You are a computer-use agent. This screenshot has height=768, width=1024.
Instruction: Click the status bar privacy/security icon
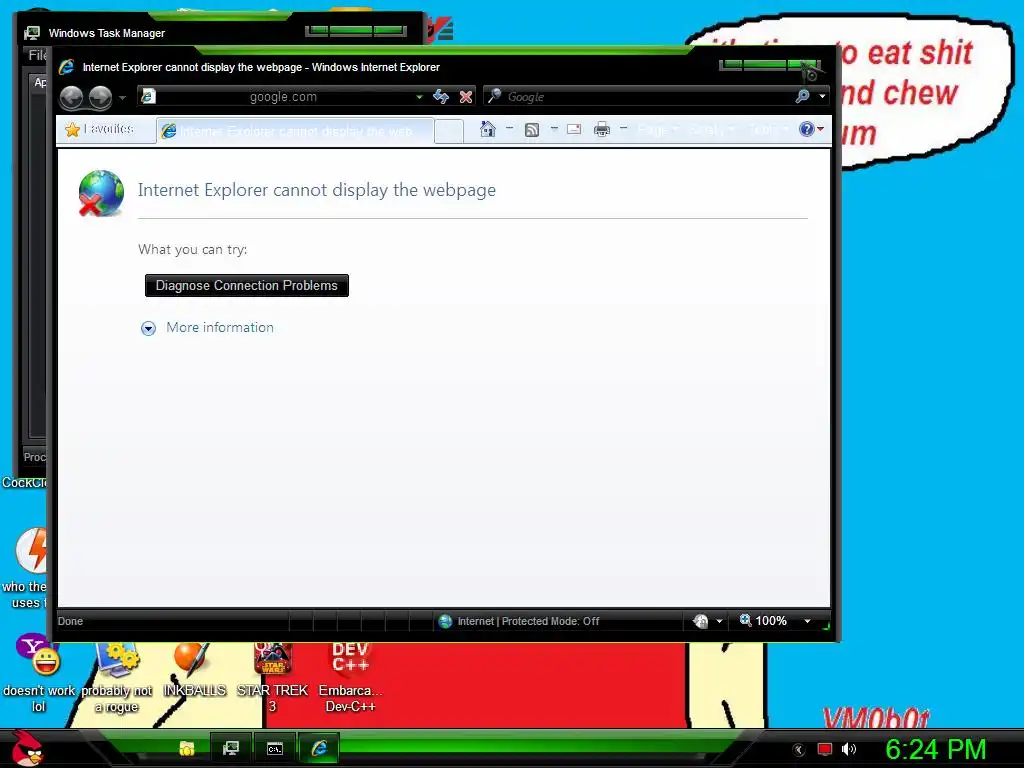point(701,621)
